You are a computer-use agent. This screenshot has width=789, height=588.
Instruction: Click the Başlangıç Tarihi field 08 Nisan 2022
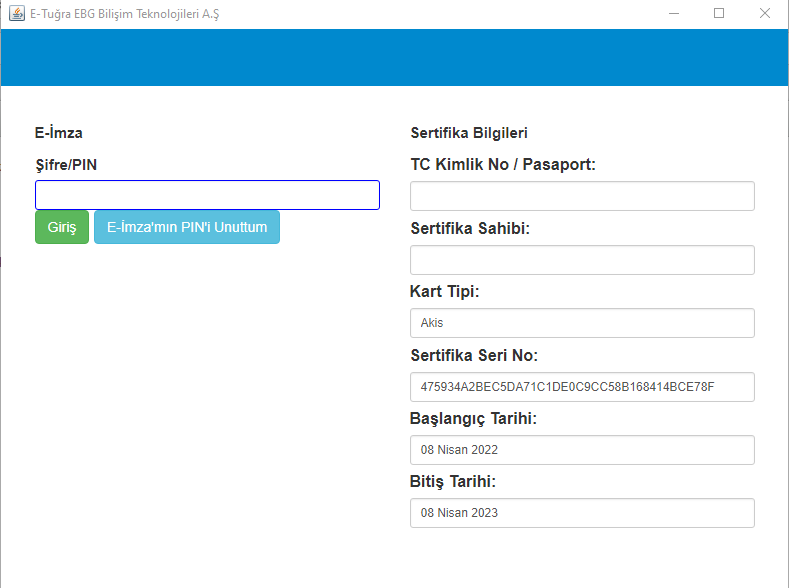pos(582,450)
